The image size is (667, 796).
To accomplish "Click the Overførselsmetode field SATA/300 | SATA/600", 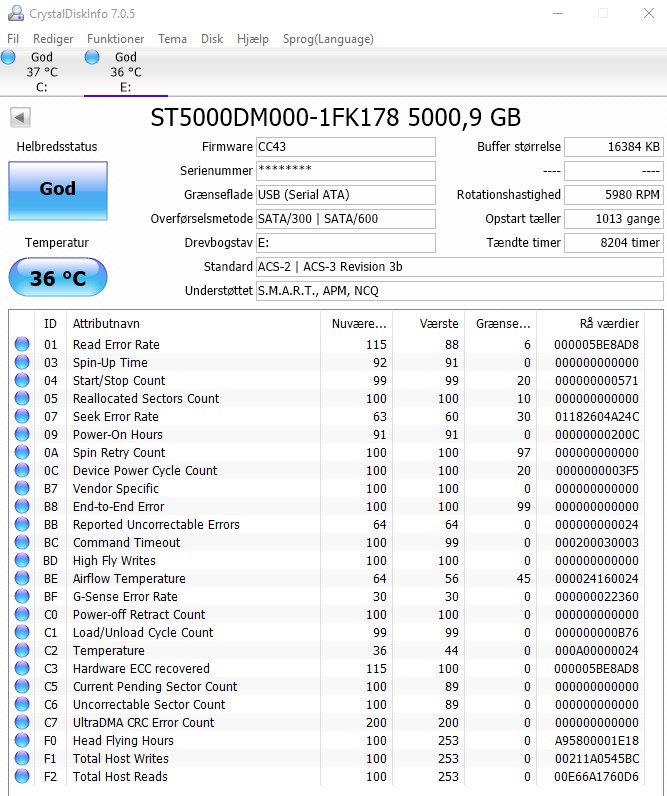I will point(346,219).
